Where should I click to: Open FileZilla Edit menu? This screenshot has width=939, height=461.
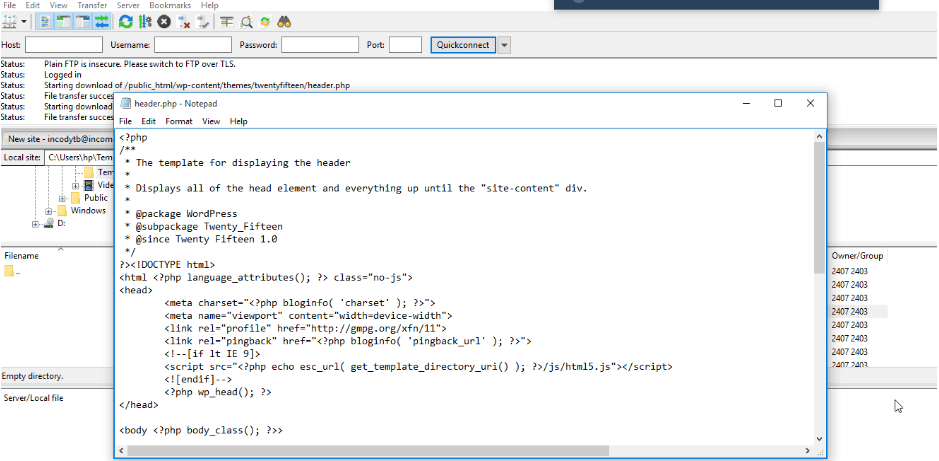(x=34, y=5)
